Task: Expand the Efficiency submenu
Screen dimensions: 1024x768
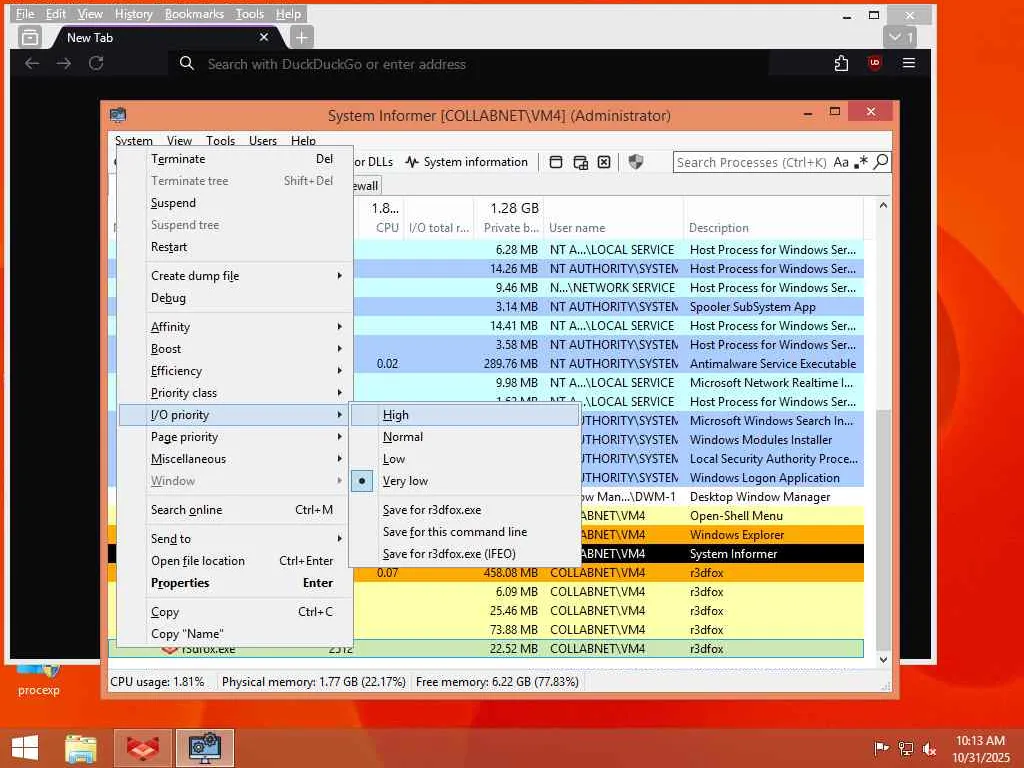Action: [235, 371]
